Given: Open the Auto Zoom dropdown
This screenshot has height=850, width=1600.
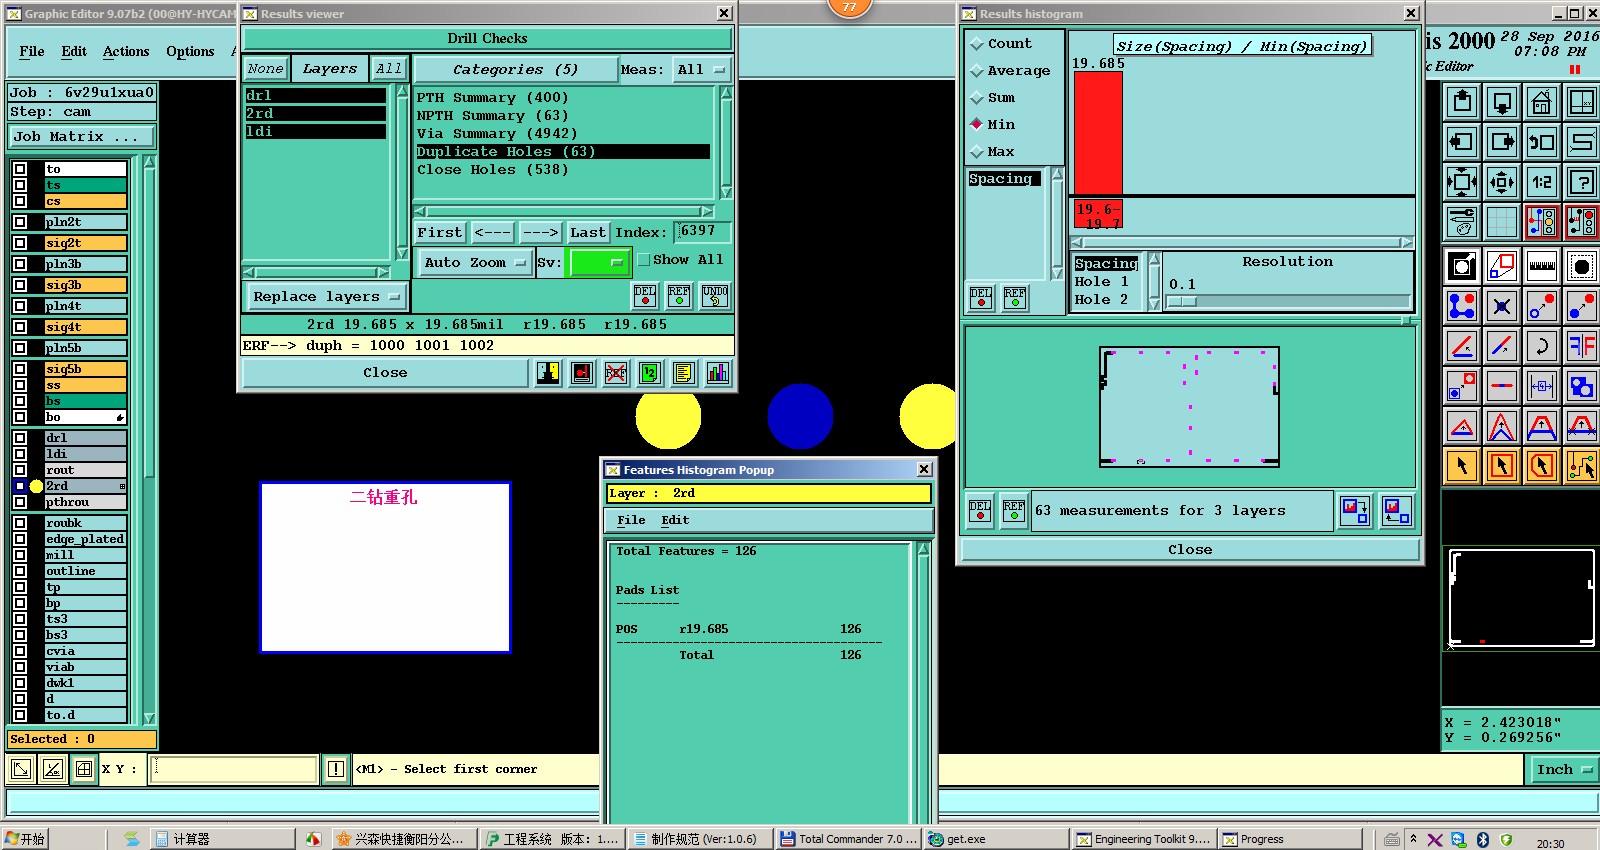Looking at the screenshot, I should click(x=474, y=263).
